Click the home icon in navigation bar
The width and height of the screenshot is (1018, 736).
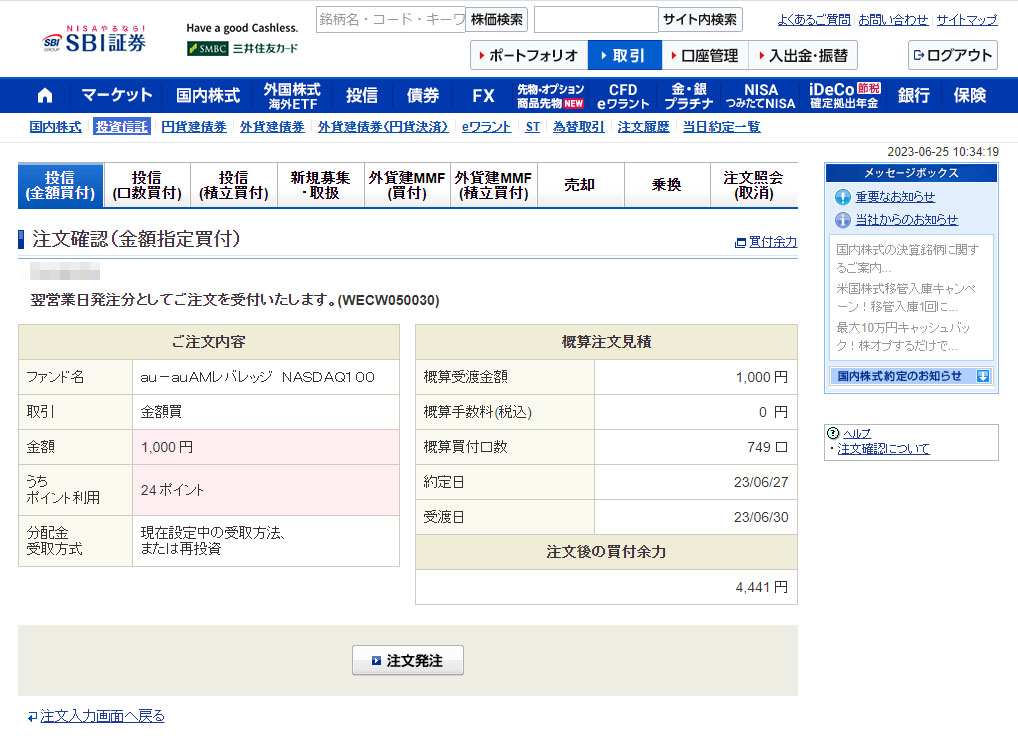[x=44, y=96]
